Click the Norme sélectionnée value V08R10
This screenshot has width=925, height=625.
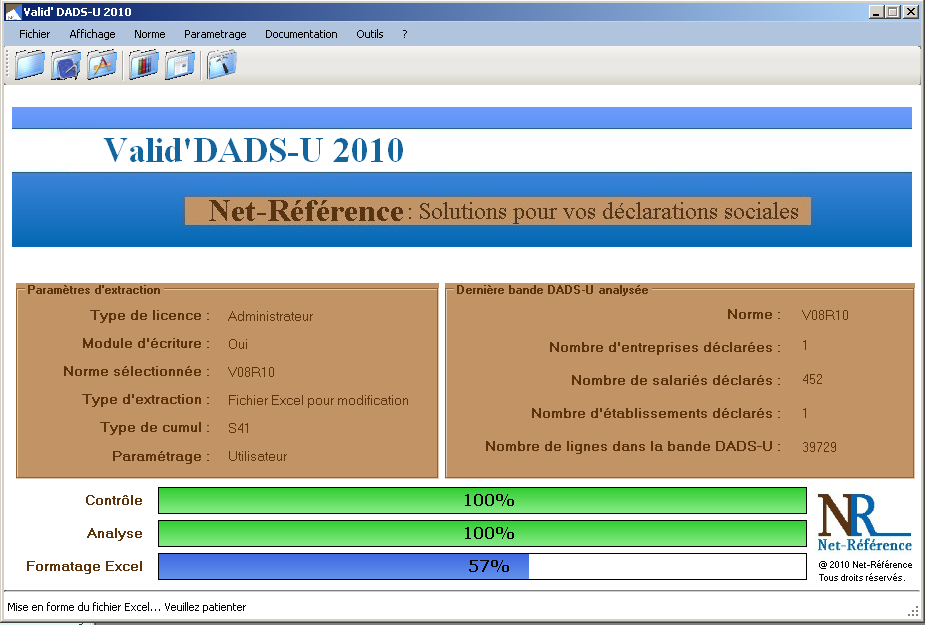(251, 372)
